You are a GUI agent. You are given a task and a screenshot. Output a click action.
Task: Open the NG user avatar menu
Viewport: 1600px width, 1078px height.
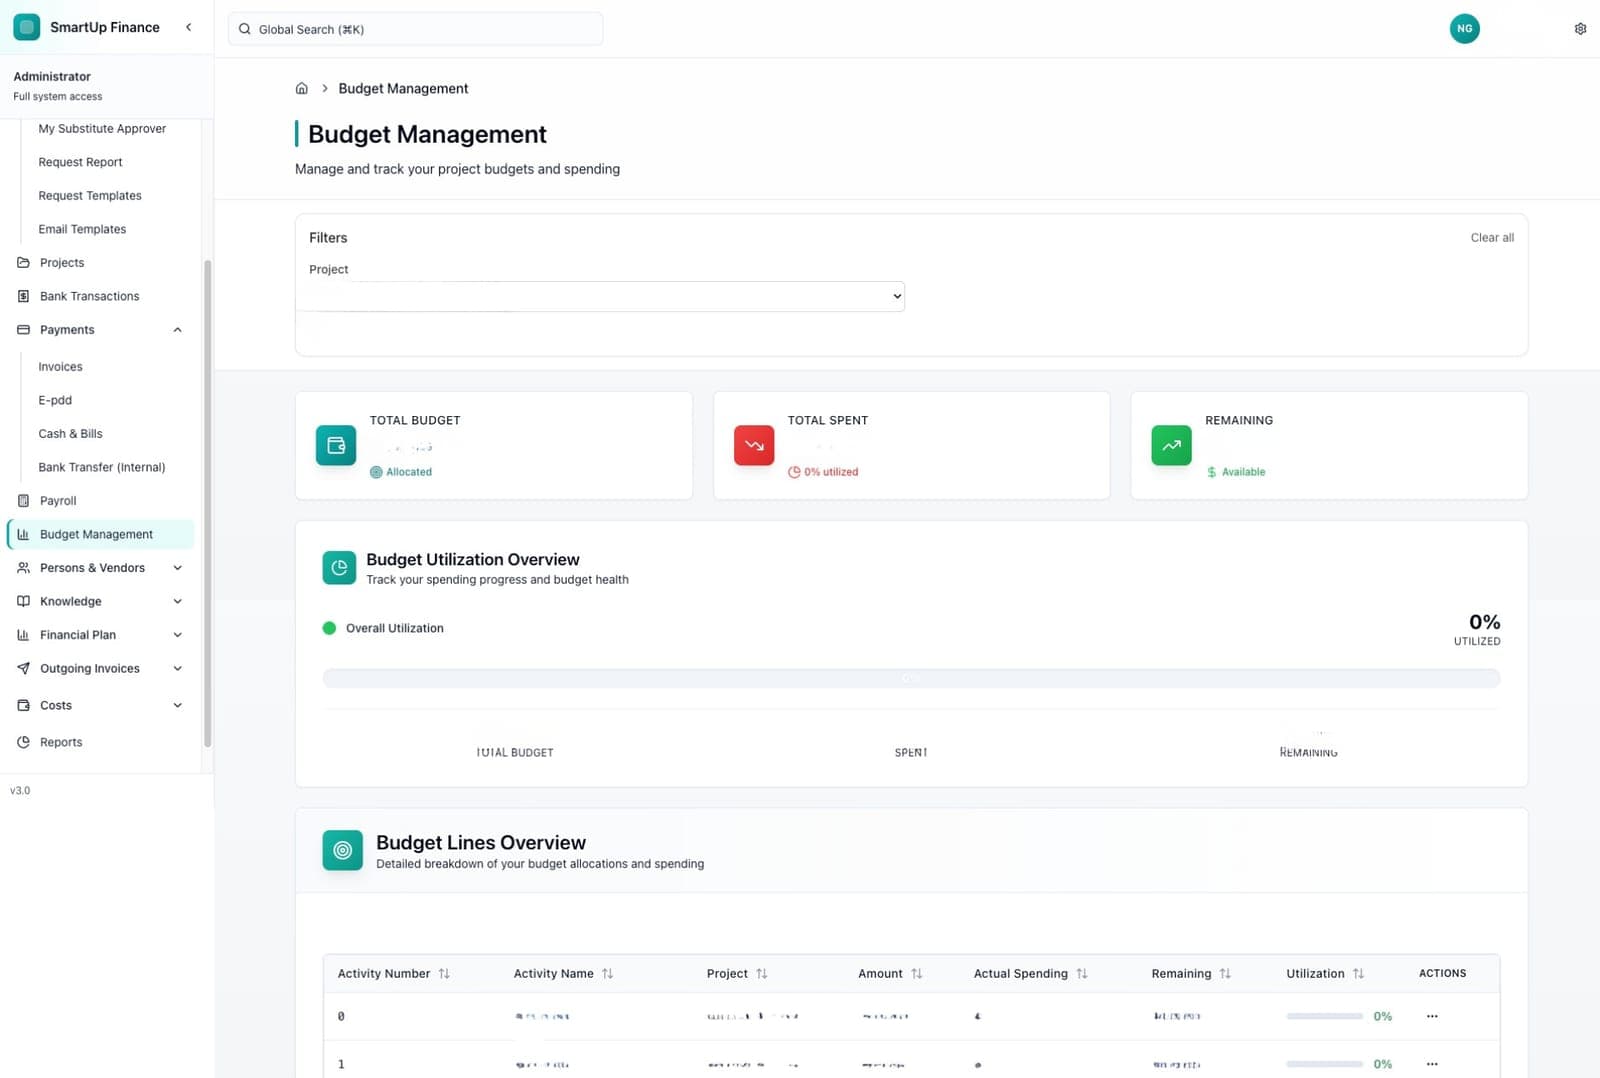1464,28
